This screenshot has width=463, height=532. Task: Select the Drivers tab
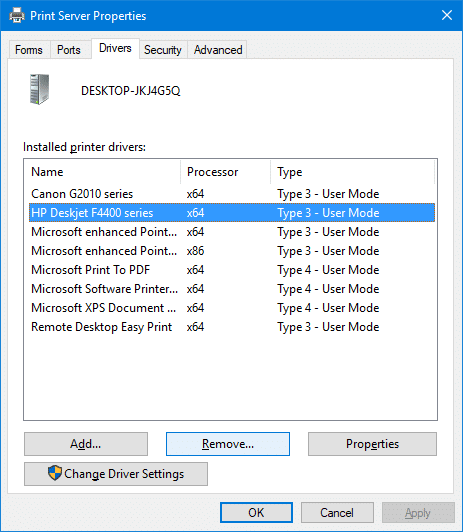click(x=115, y=49)
